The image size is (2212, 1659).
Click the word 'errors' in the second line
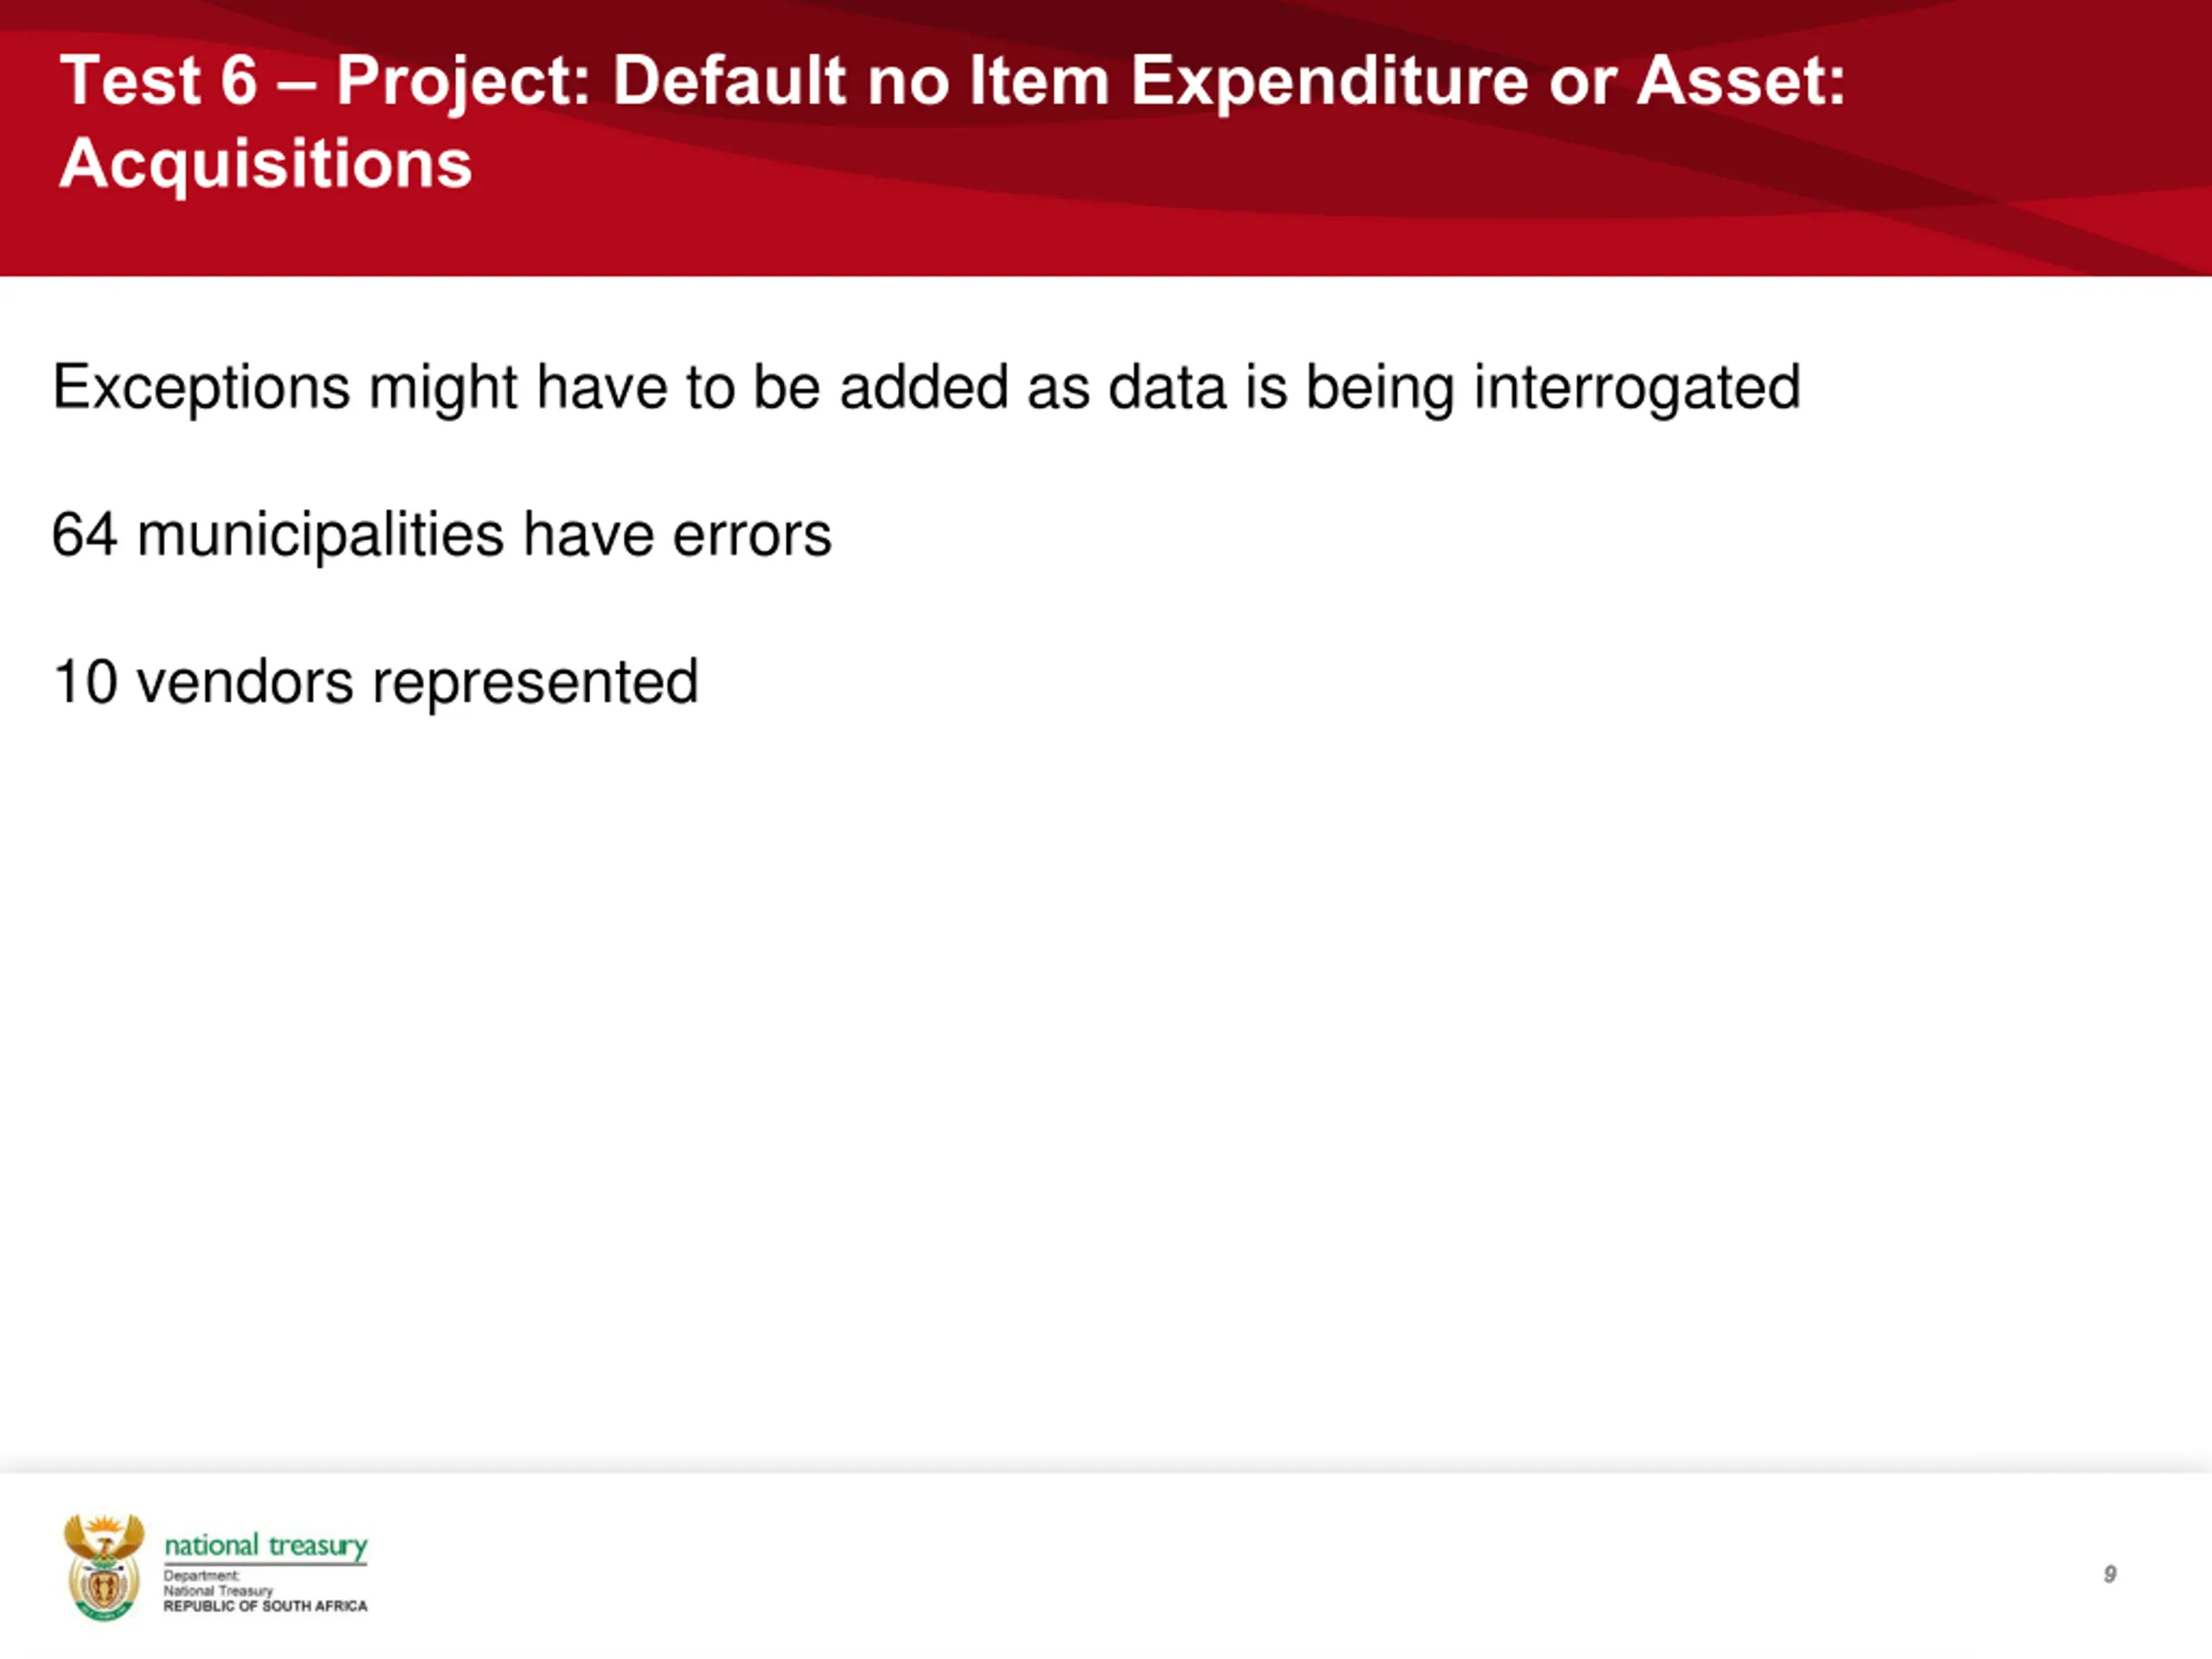752,537
